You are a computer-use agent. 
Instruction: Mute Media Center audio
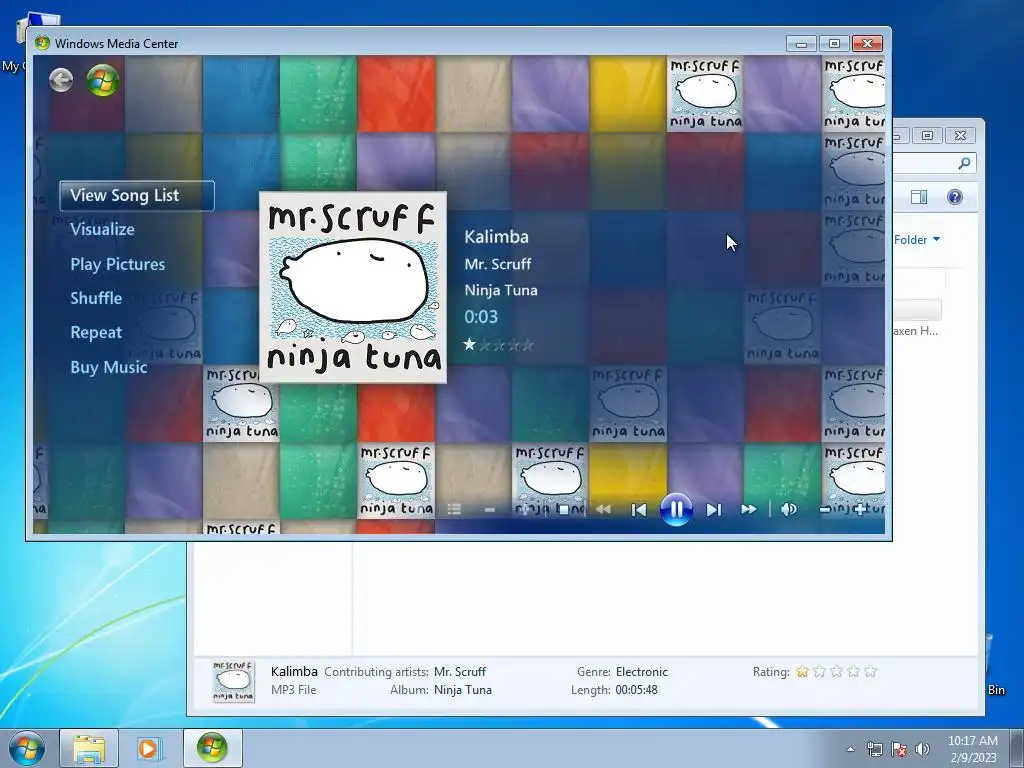(x=789, y=509)
